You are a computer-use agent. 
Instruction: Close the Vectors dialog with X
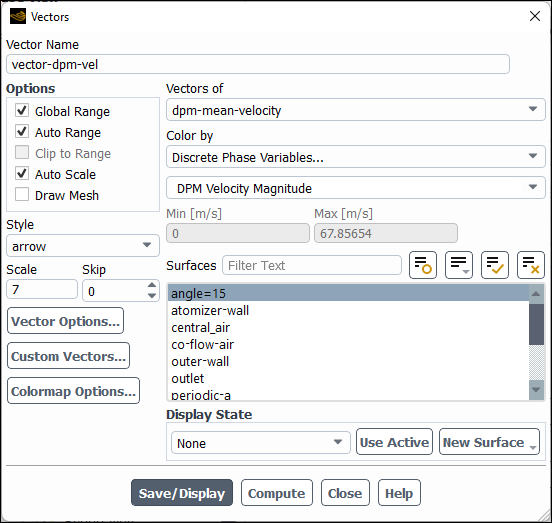[535, 16]
